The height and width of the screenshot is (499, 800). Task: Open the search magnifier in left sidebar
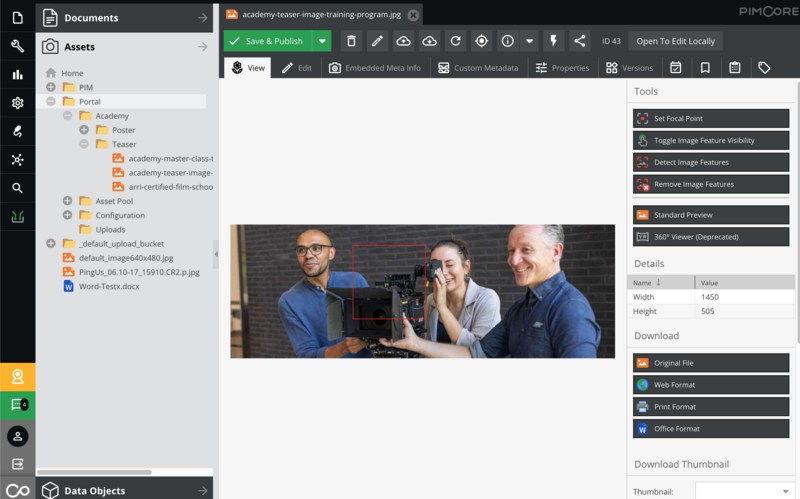17,187
